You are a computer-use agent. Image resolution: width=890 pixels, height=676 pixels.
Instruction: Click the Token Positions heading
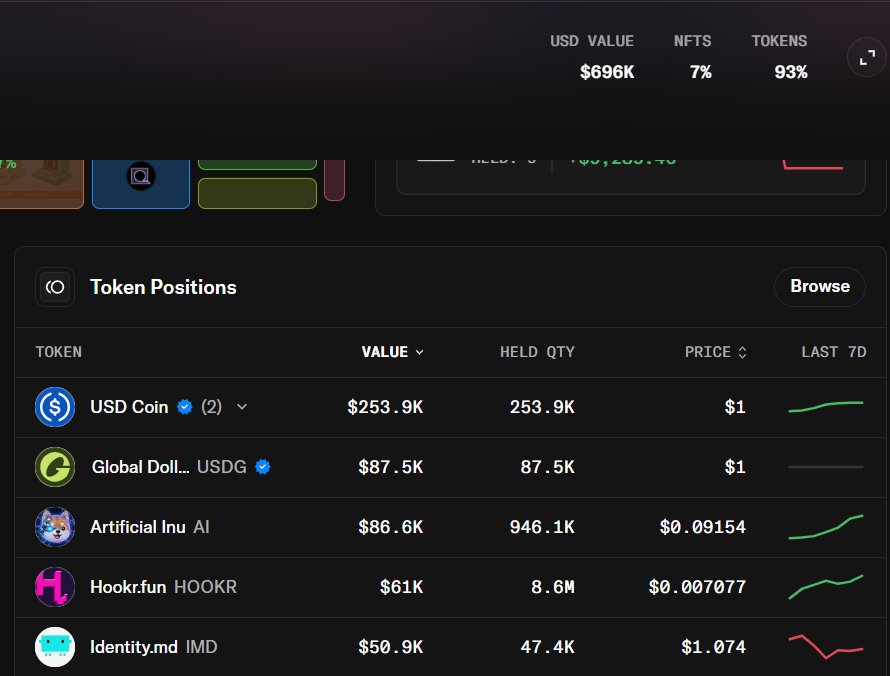163,287
